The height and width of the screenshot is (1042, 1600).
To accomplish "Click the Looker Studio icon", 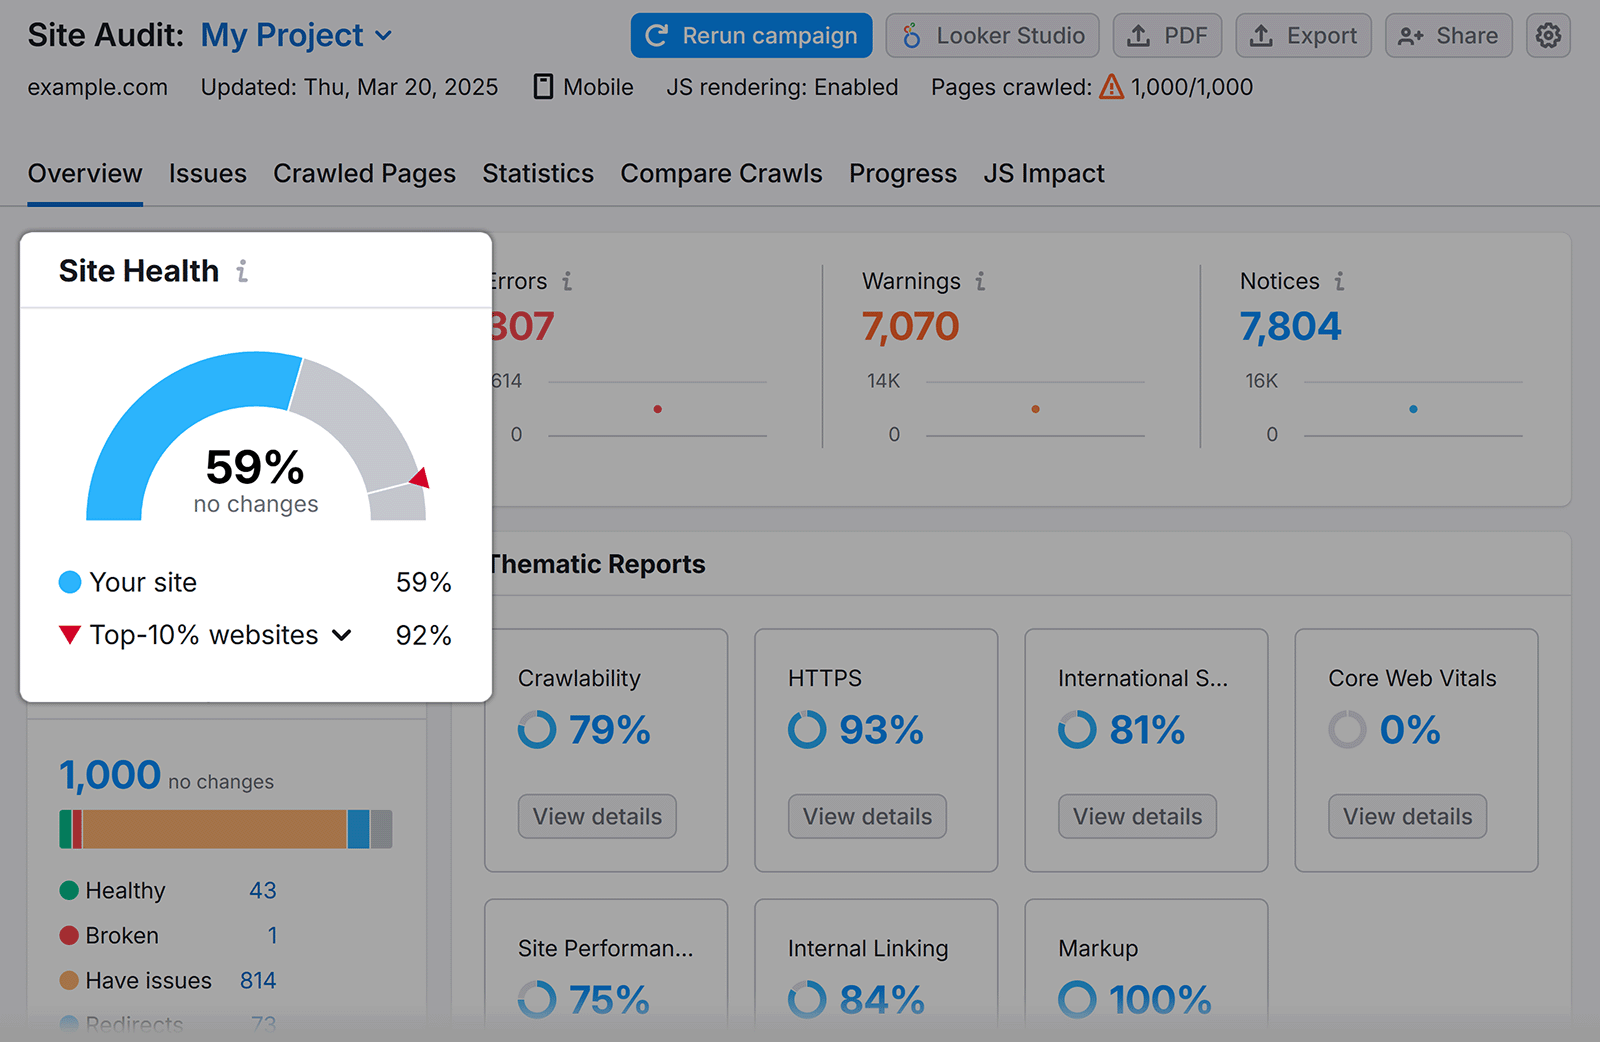I will pos(911,35).
